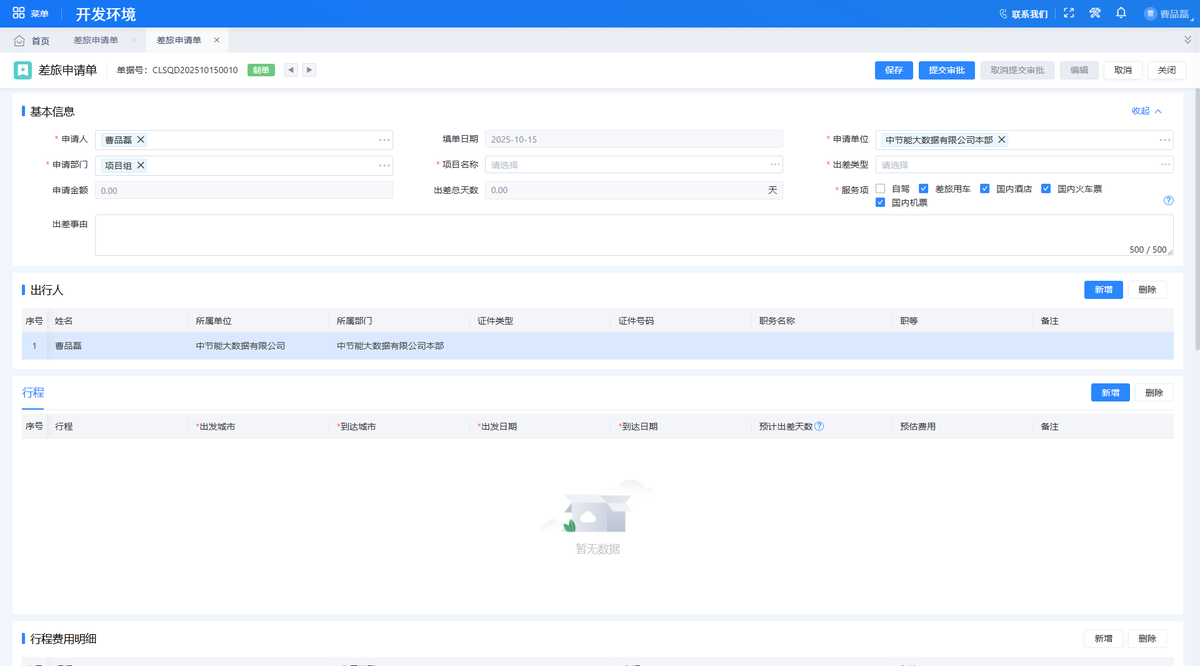Uncheck the 国内火车票 checkbox

pos(1047,189)
